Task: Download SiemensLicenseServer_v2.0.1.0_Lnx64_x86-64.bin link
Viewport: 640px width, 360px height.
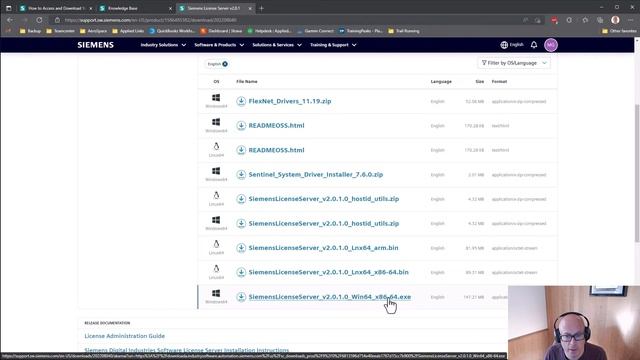Action: 329,272
